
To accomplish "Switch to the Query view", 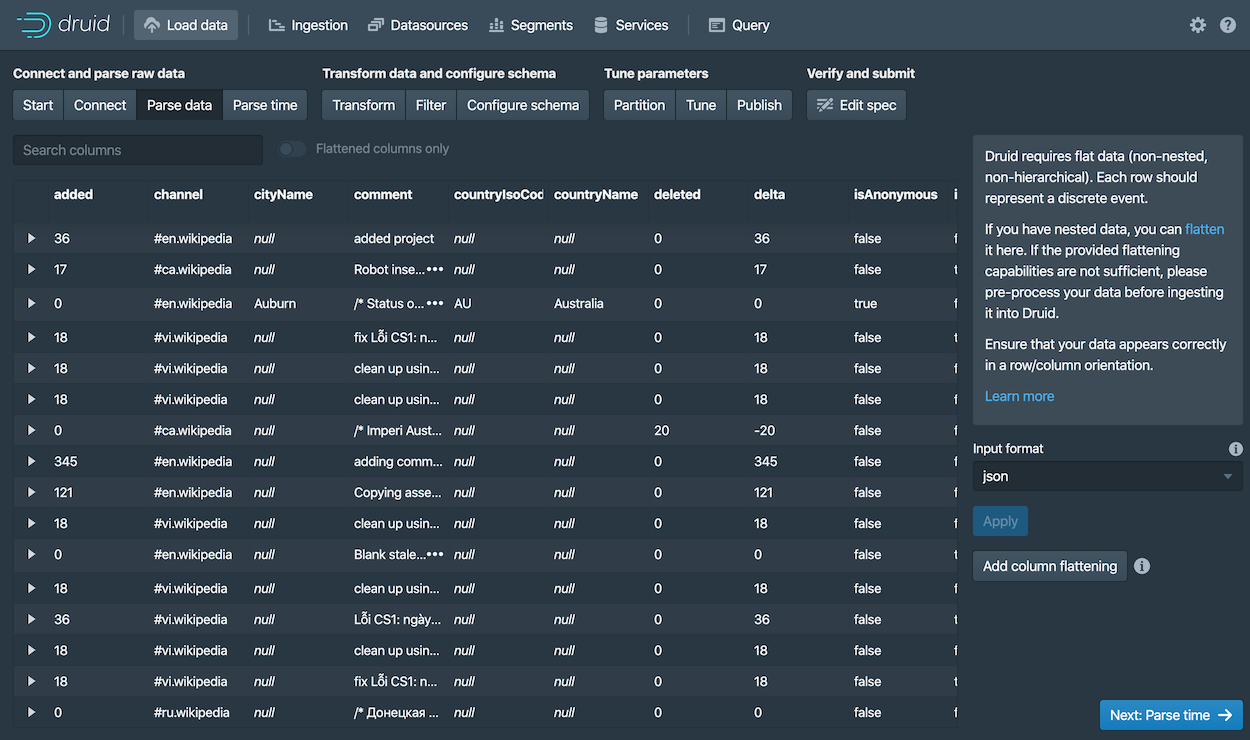I will coord(738,25).
